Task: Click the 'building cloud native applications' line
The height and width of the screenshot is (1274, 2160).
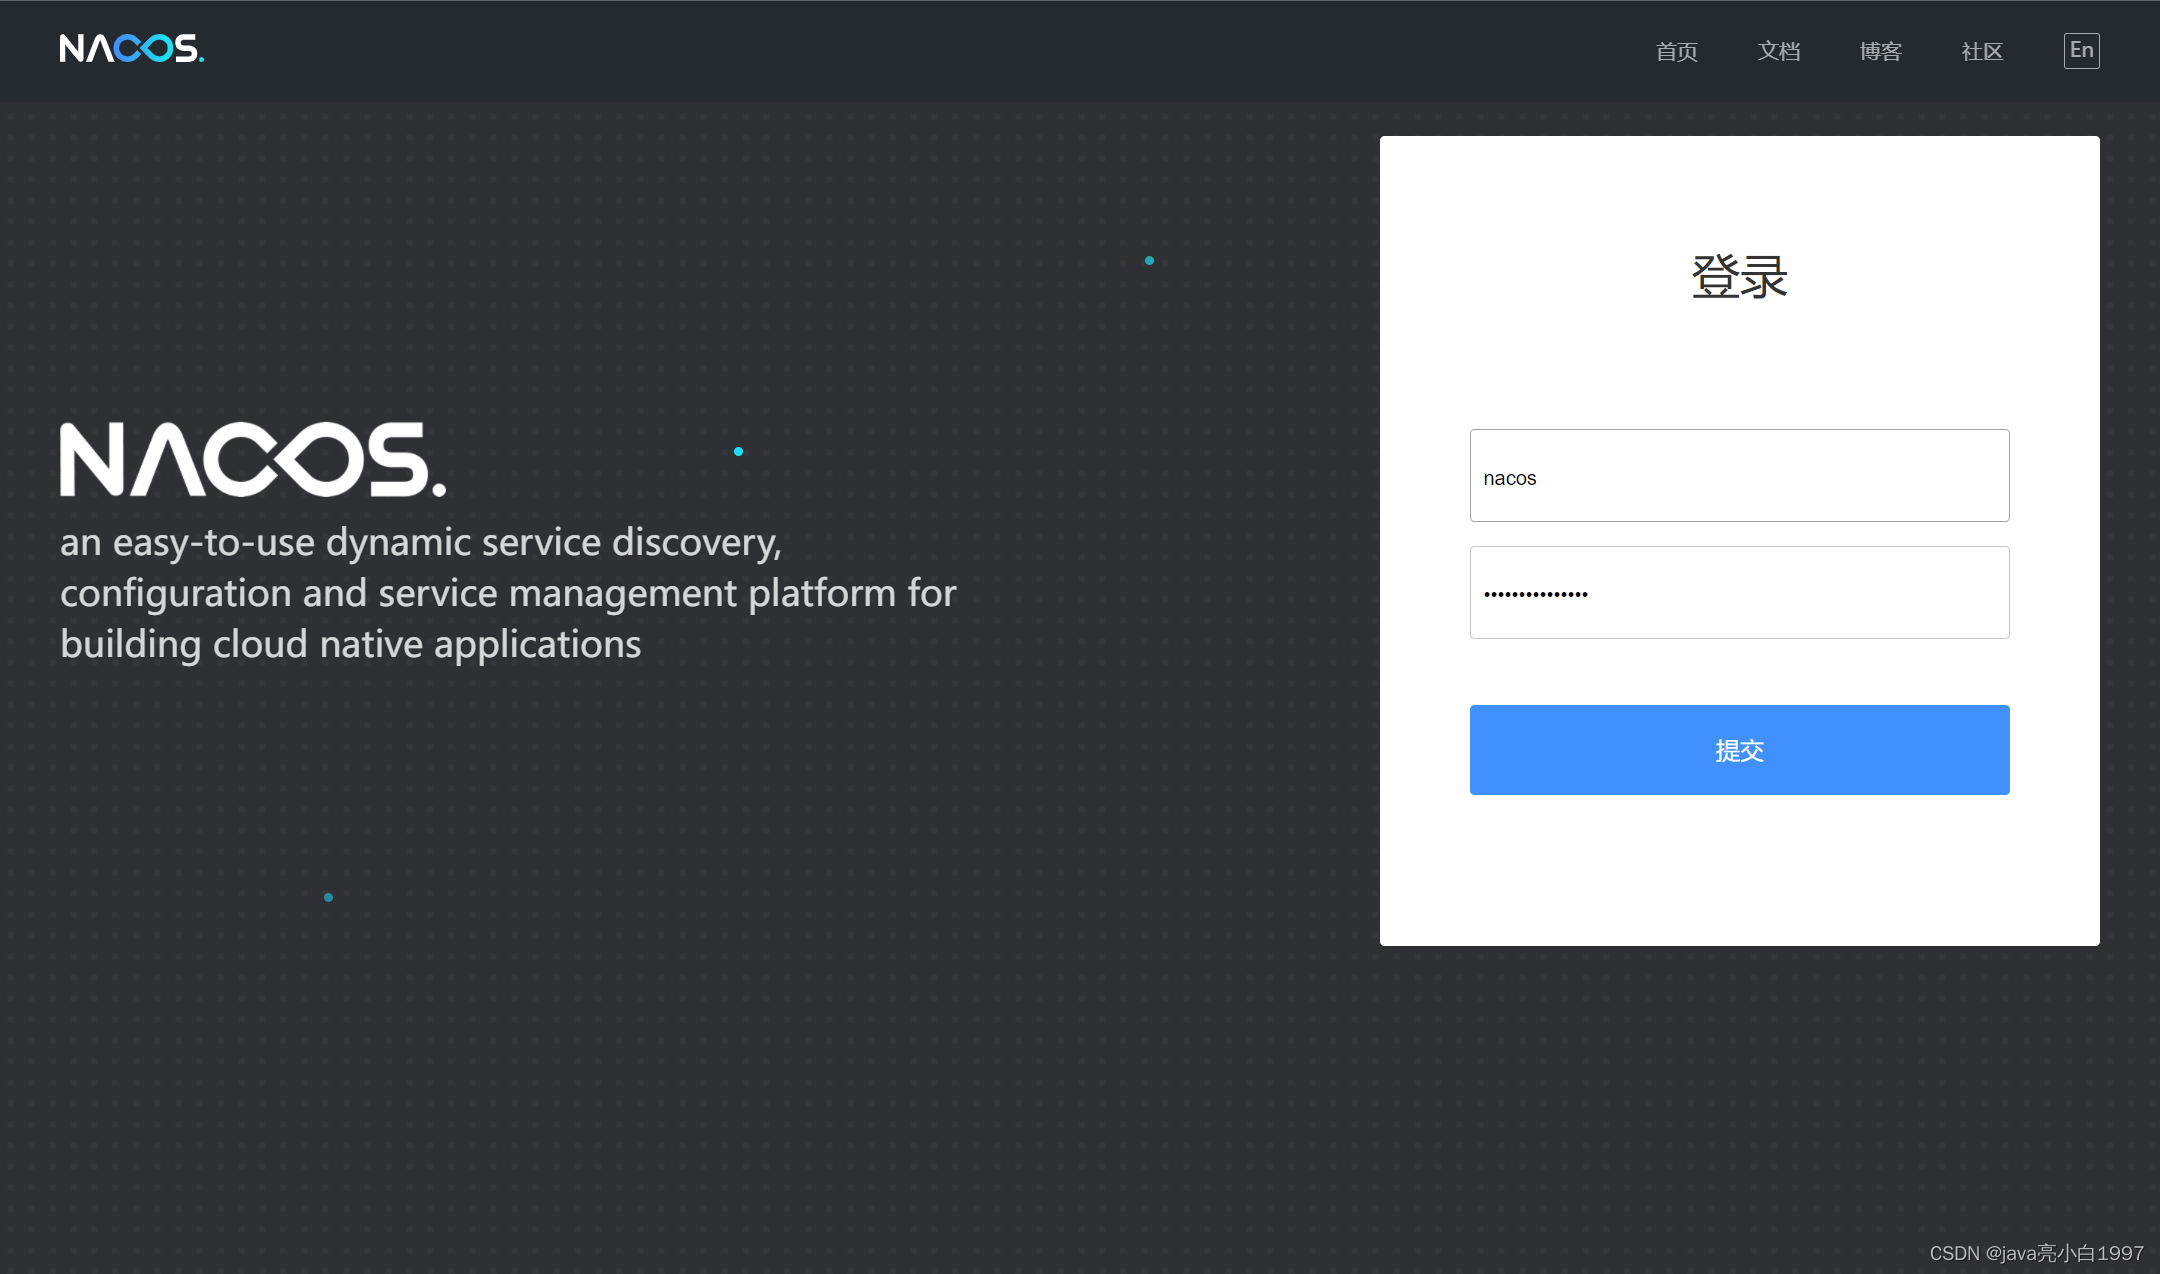Action: click(x=350, y=645)
